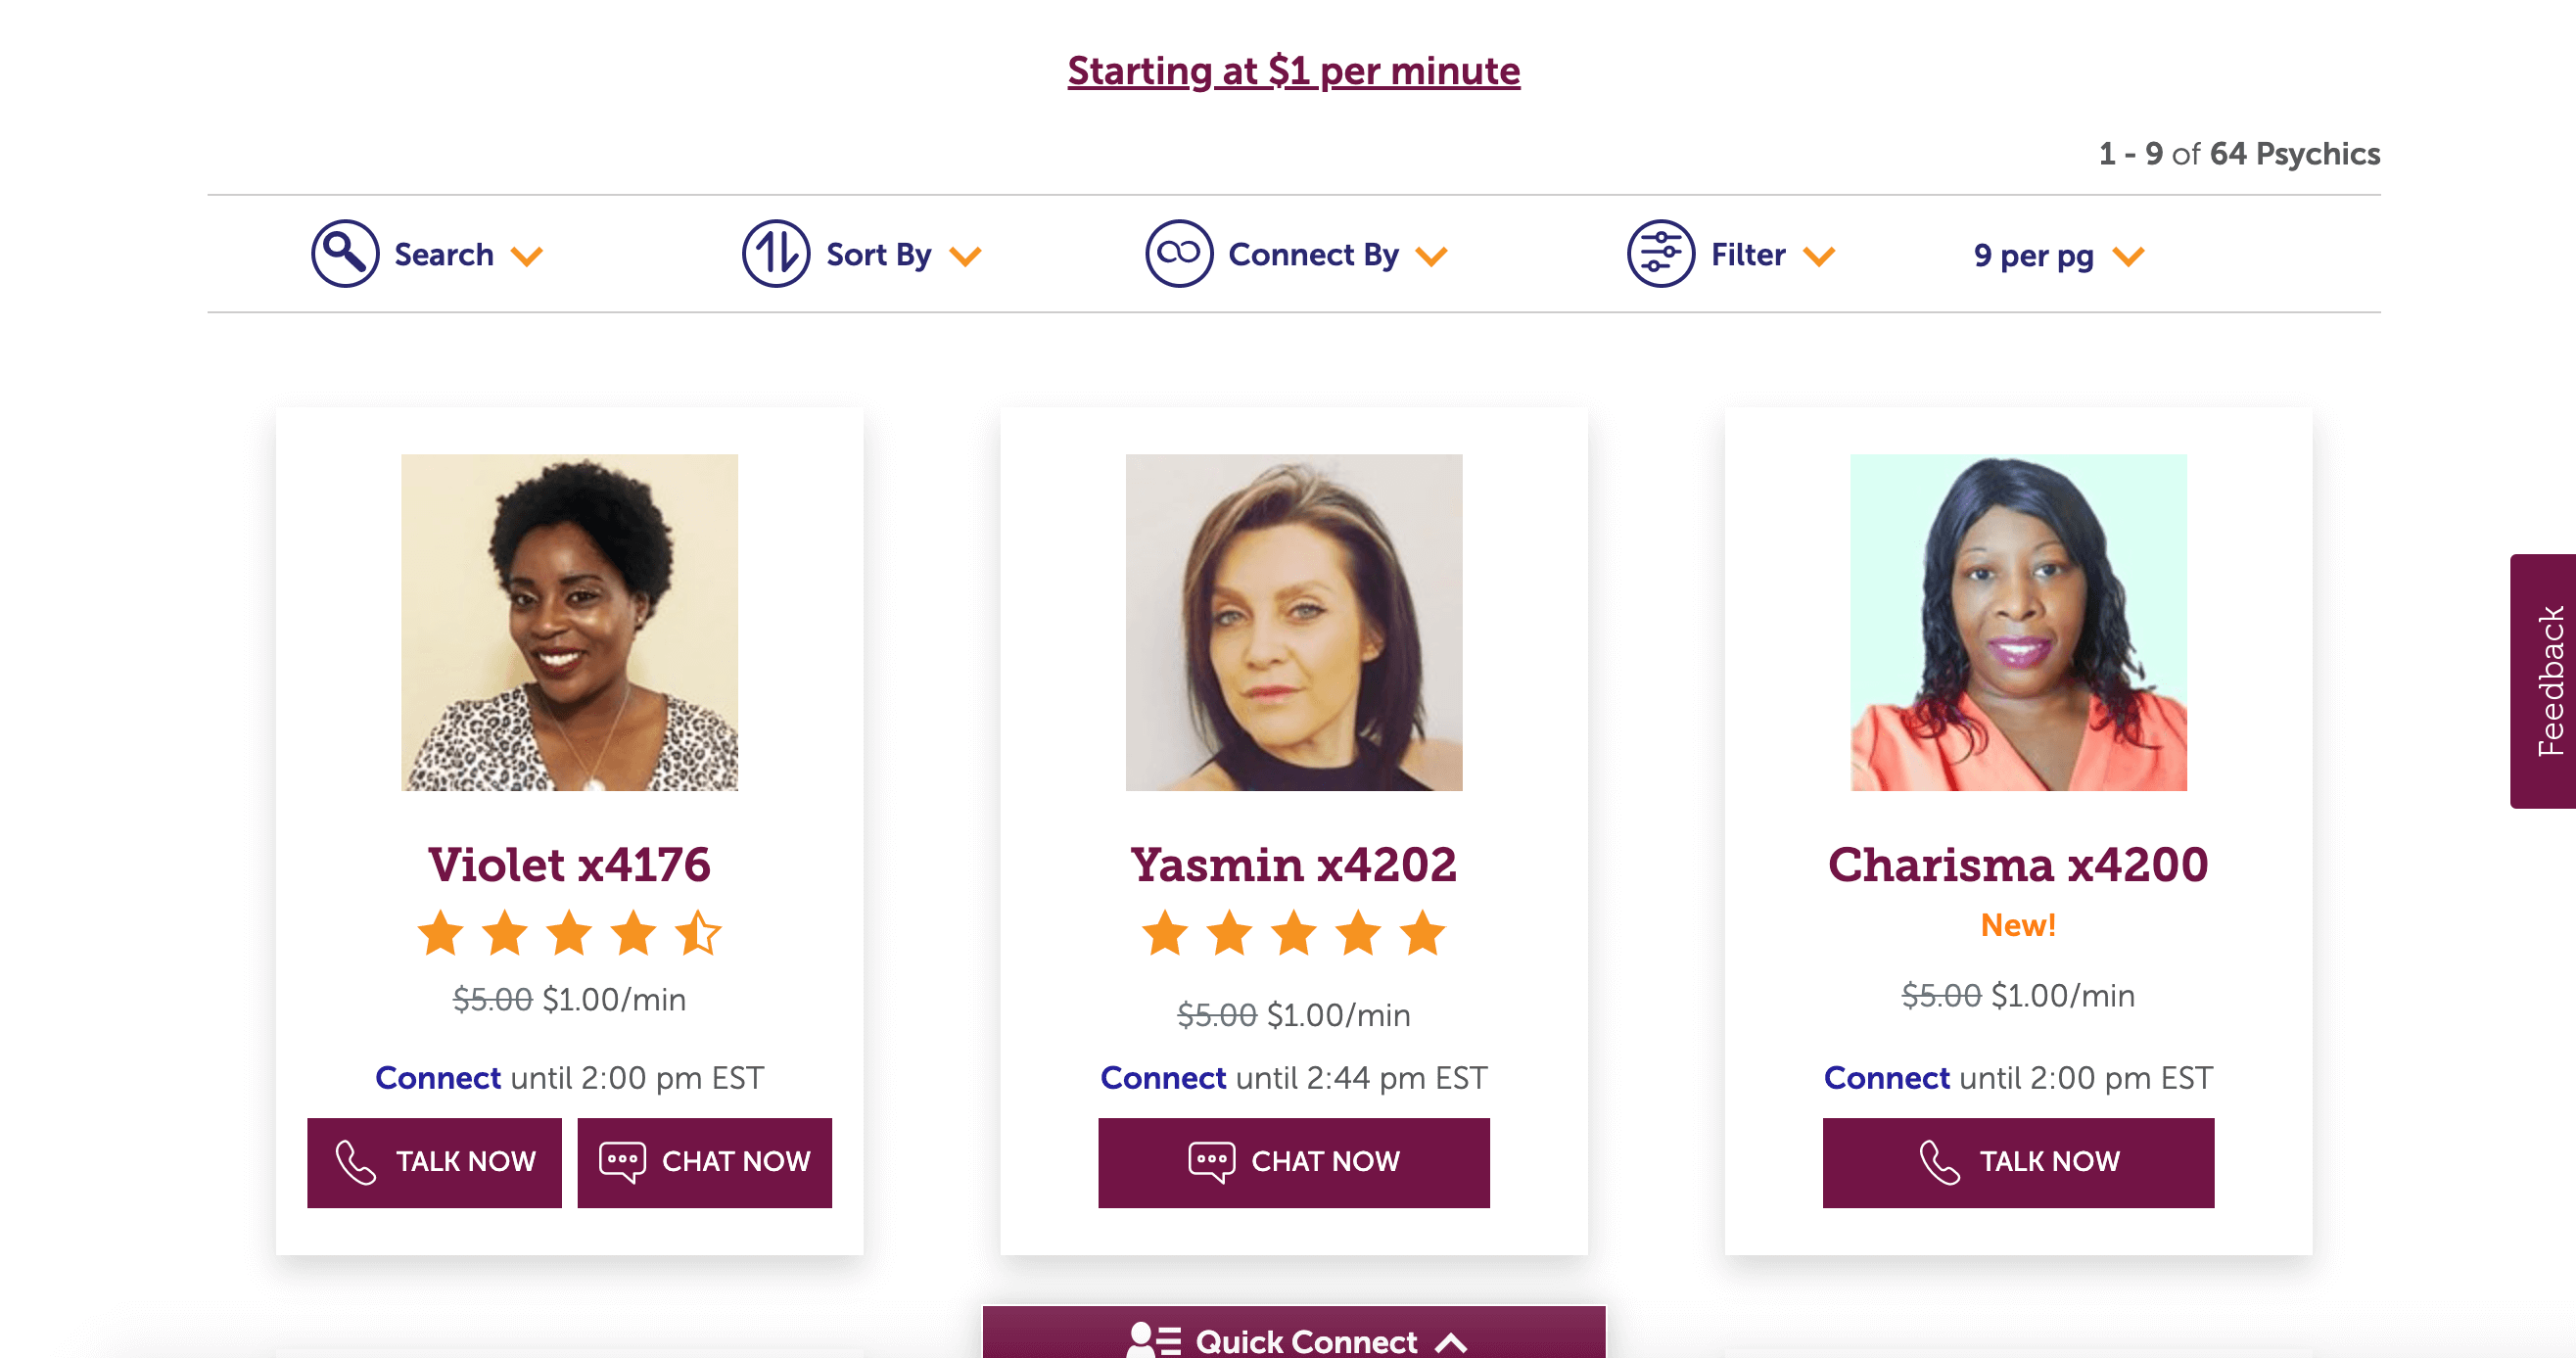Expand the Filter options chevron
Screen dimensions: 2576x1358
point(1819,256)
